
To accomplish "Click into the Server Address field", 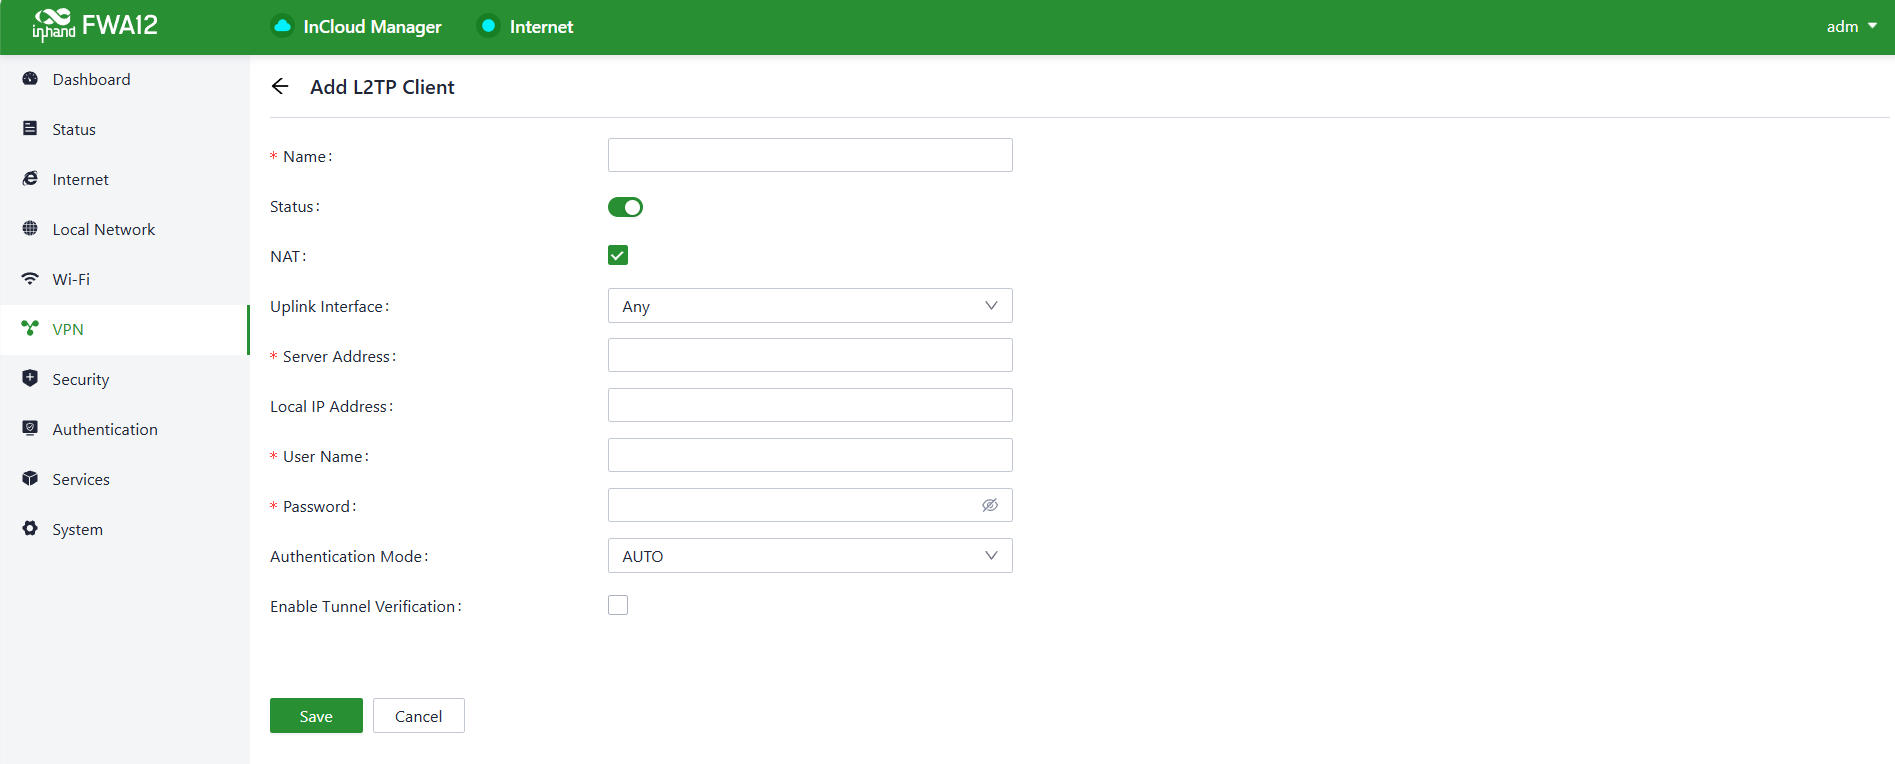I will (x=809, y=356).
